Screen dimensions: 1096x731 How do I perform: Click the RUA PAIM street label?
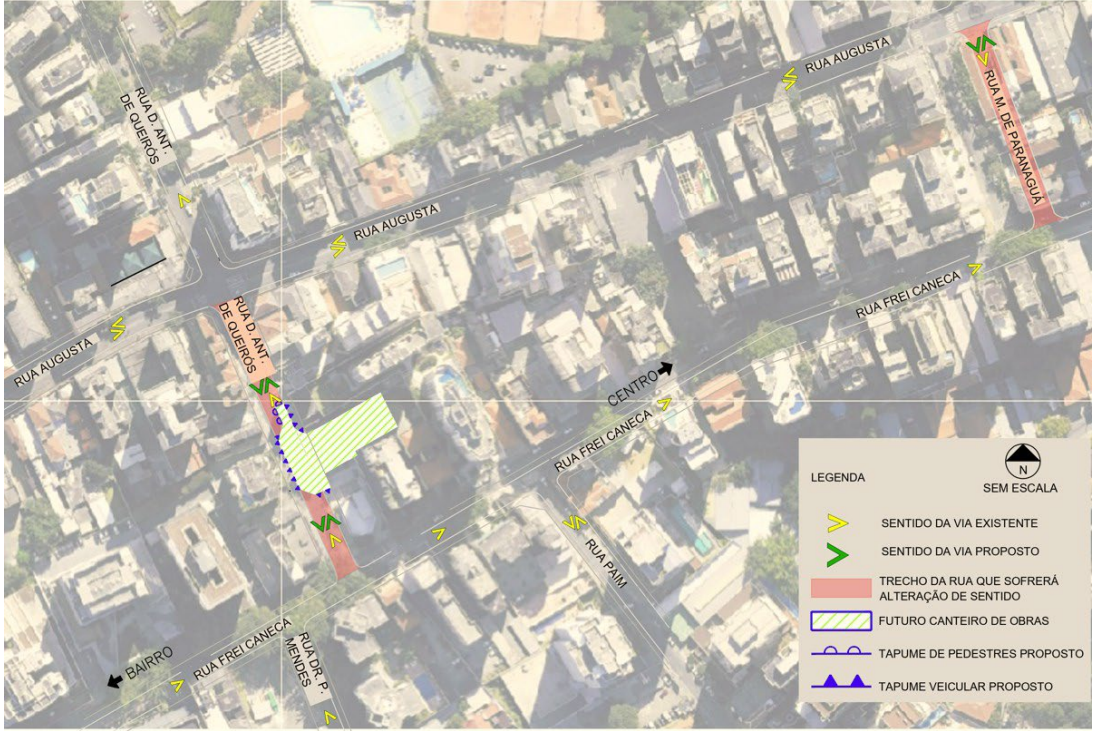[605, 563]
